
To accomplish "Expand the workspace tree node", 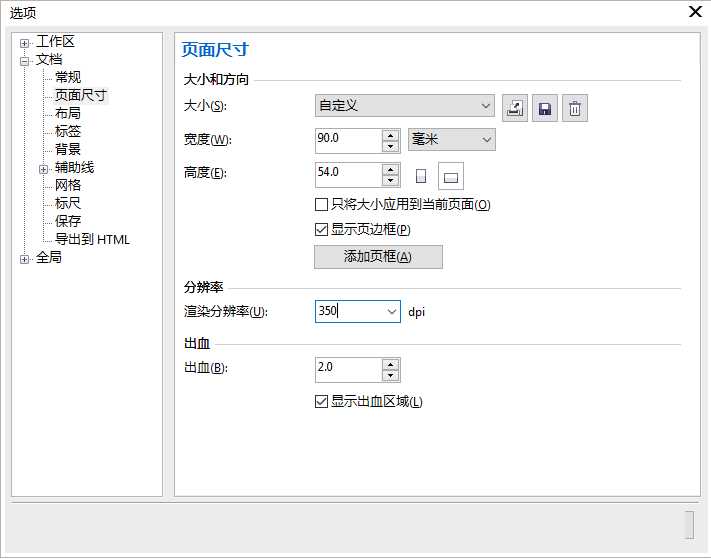I will [x=25, y=43].
